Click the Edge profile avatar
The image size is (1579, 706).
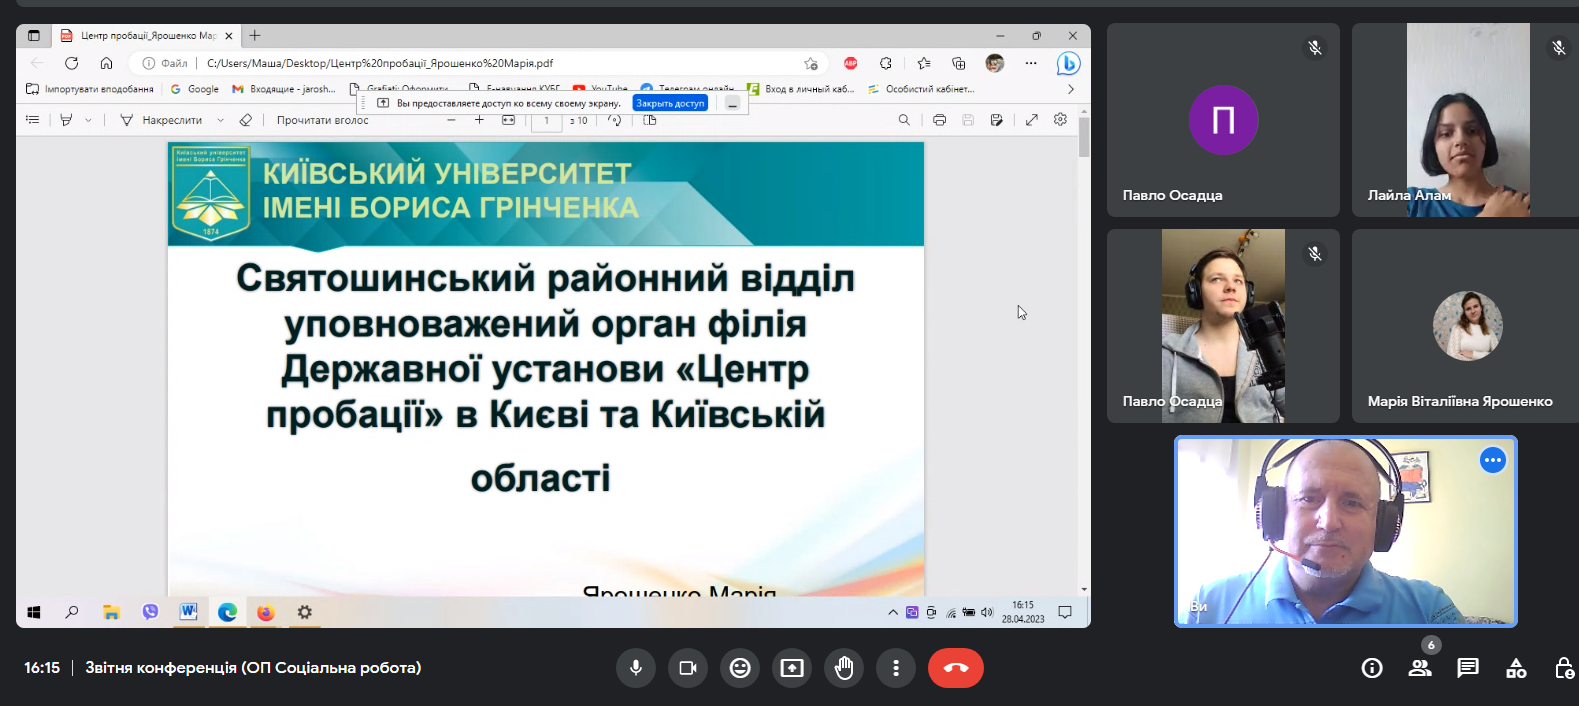(995, 63)
